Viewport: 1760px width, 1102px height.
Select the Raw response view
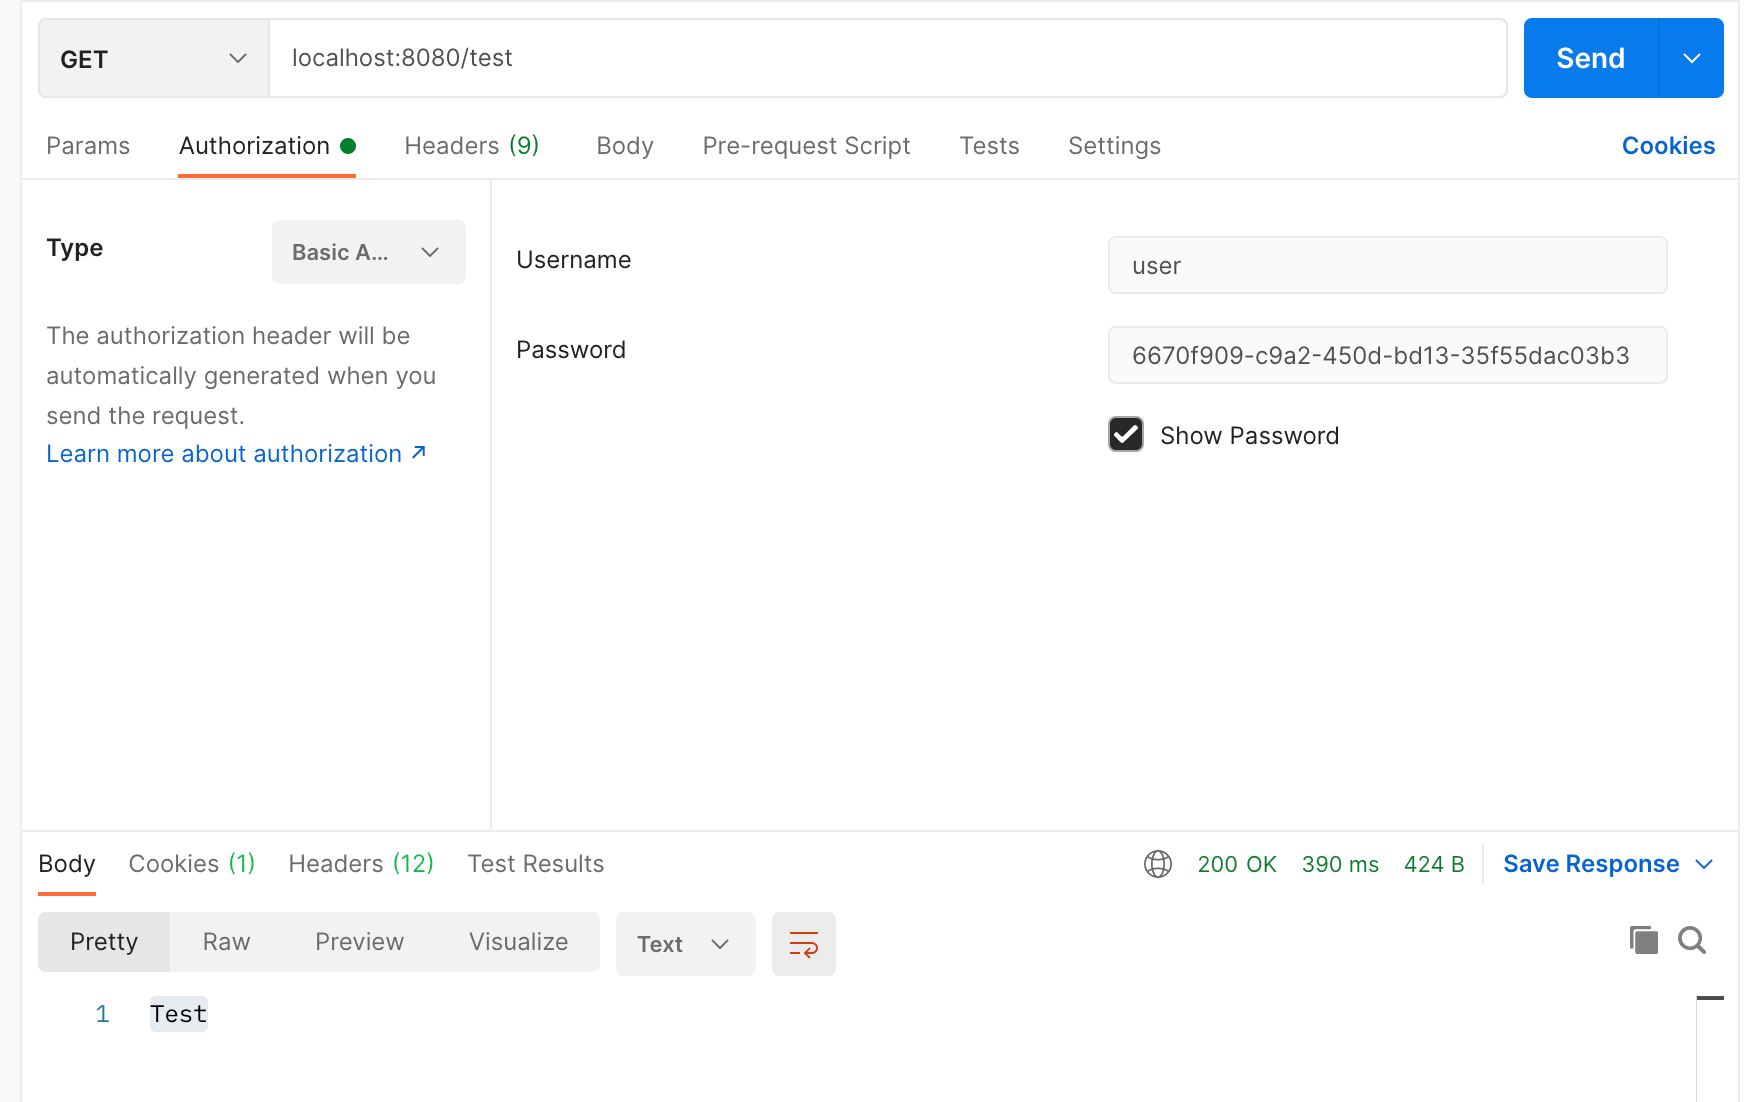[x=226, y=941]
